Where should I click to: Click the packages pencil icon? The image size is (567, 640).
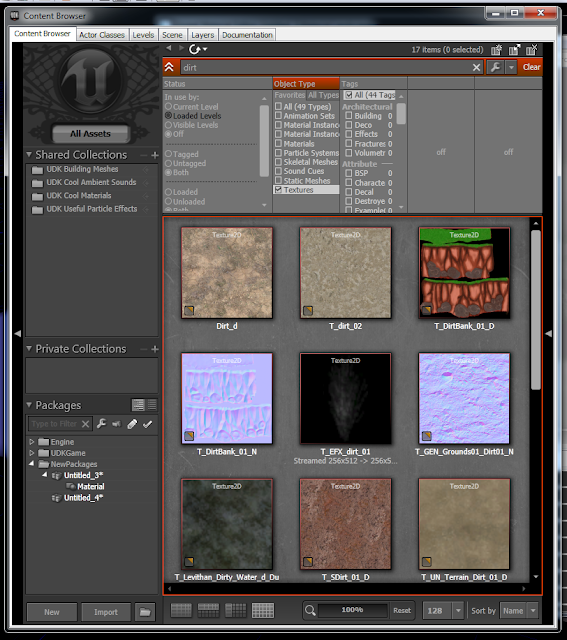point(132,424)
